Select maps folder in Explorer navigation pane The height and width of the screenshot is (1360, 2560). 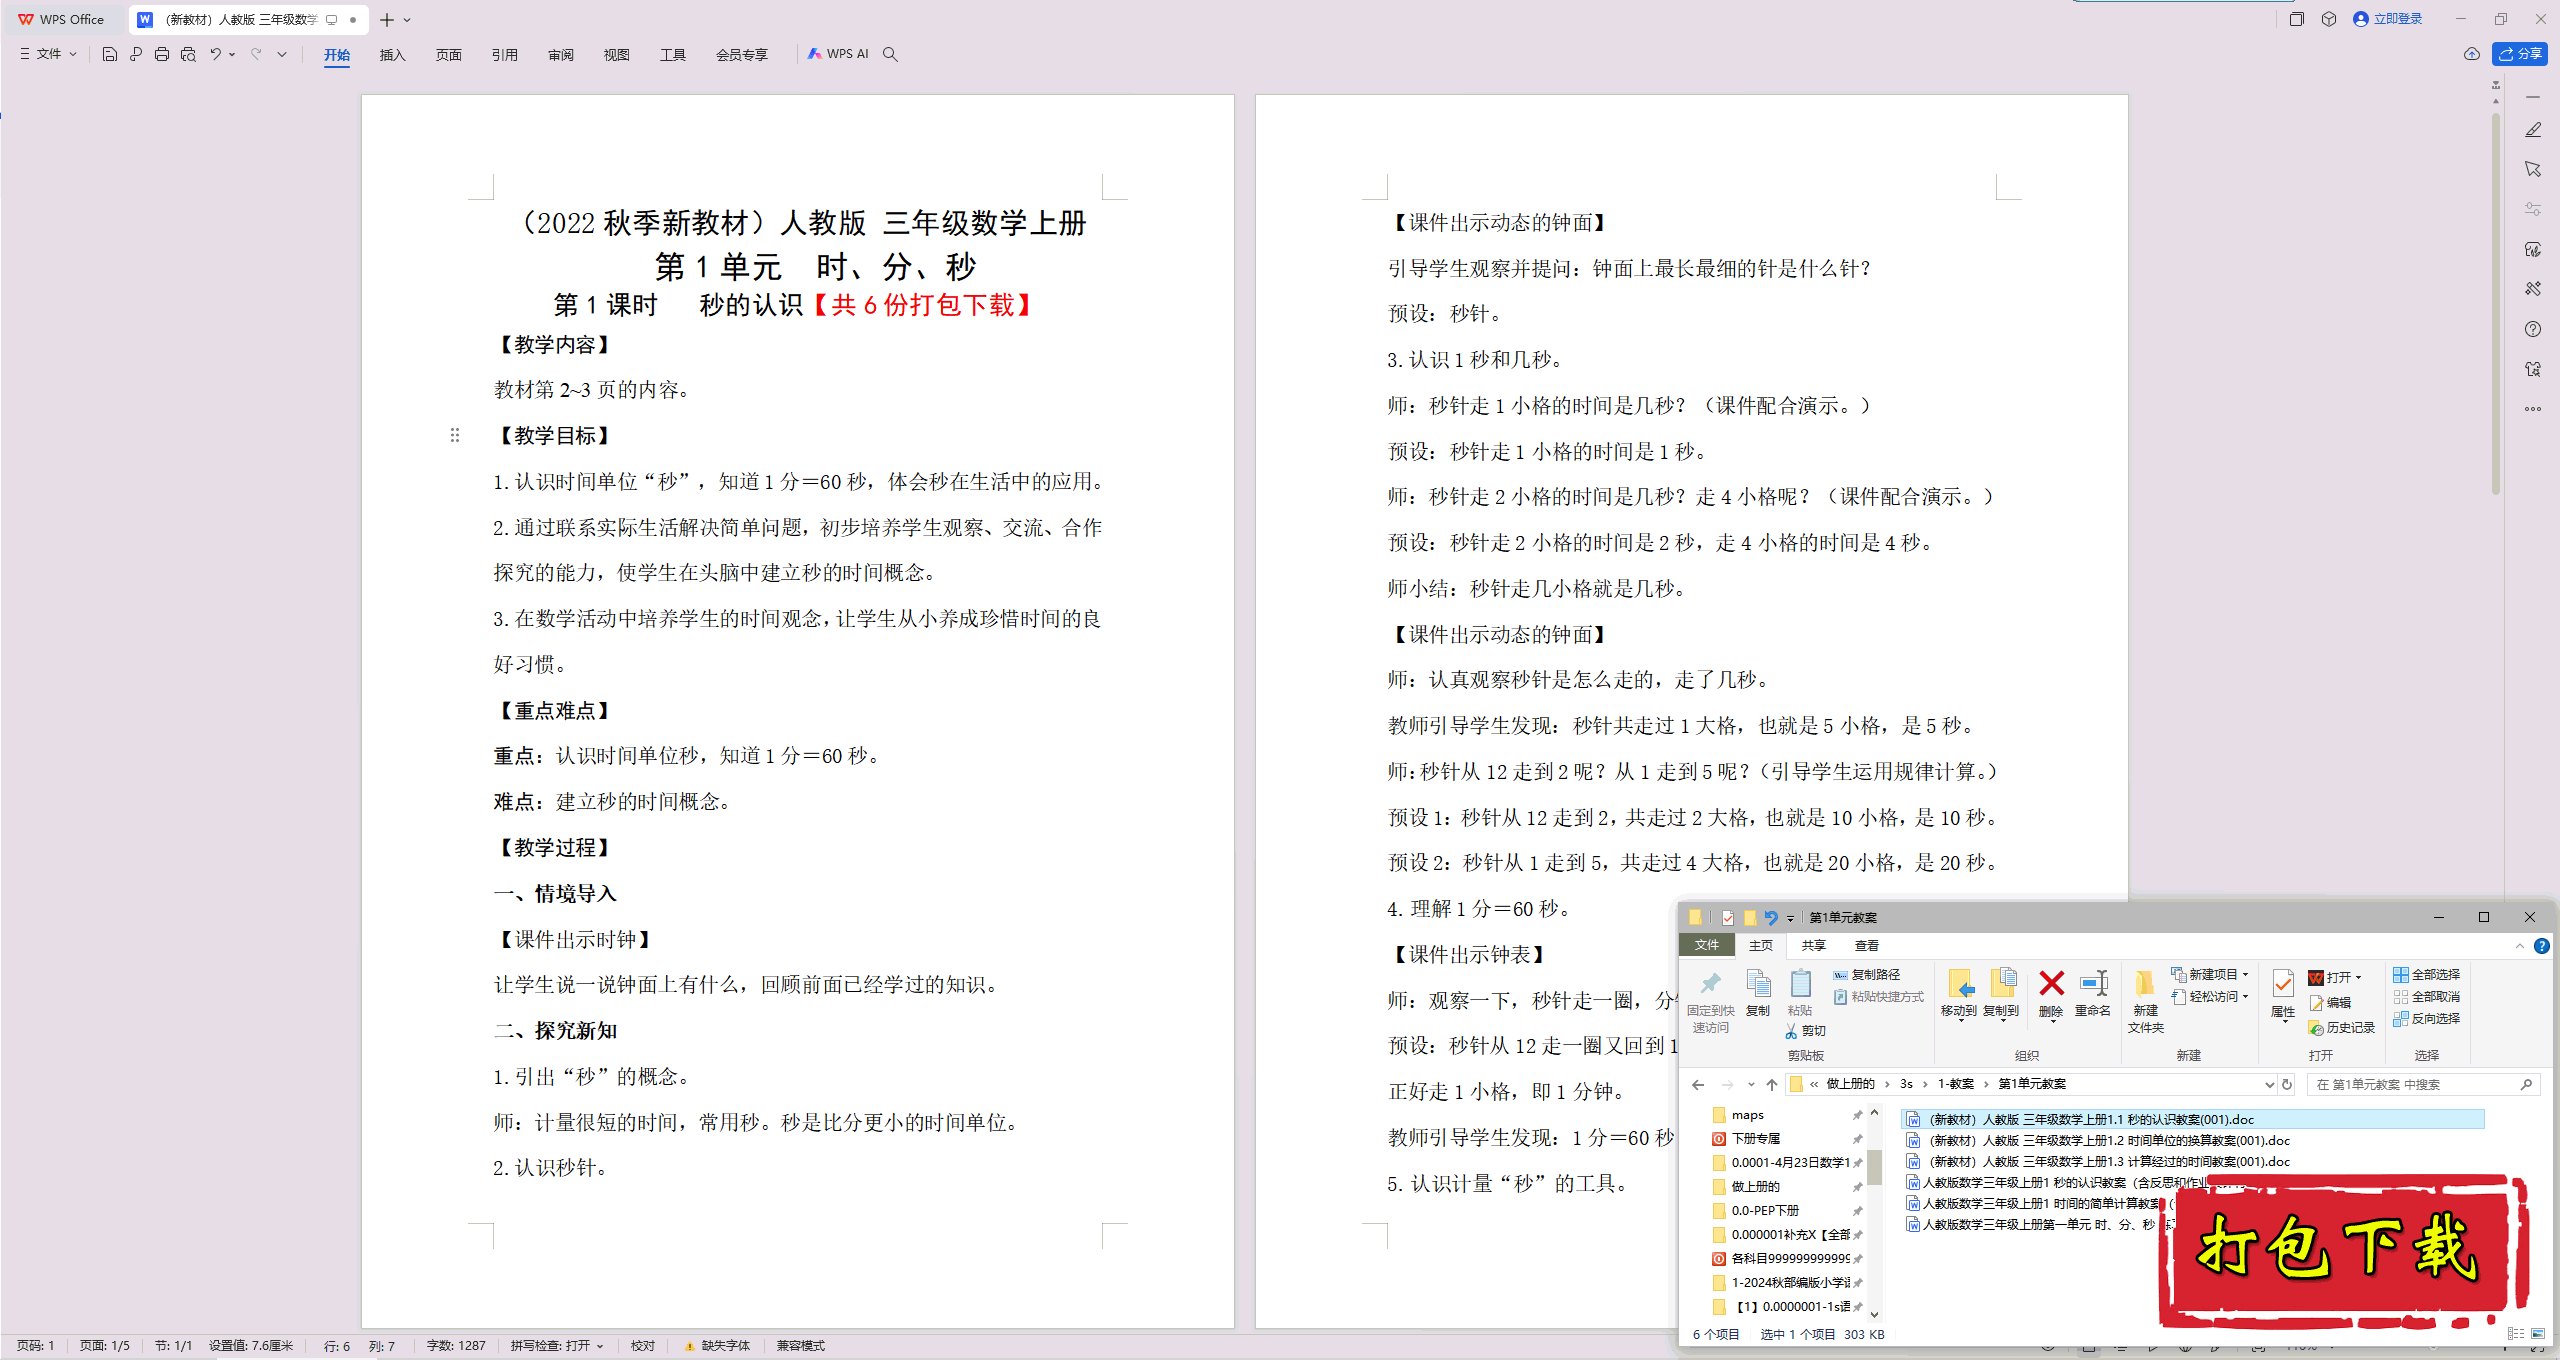(x=1748, y=1116)
